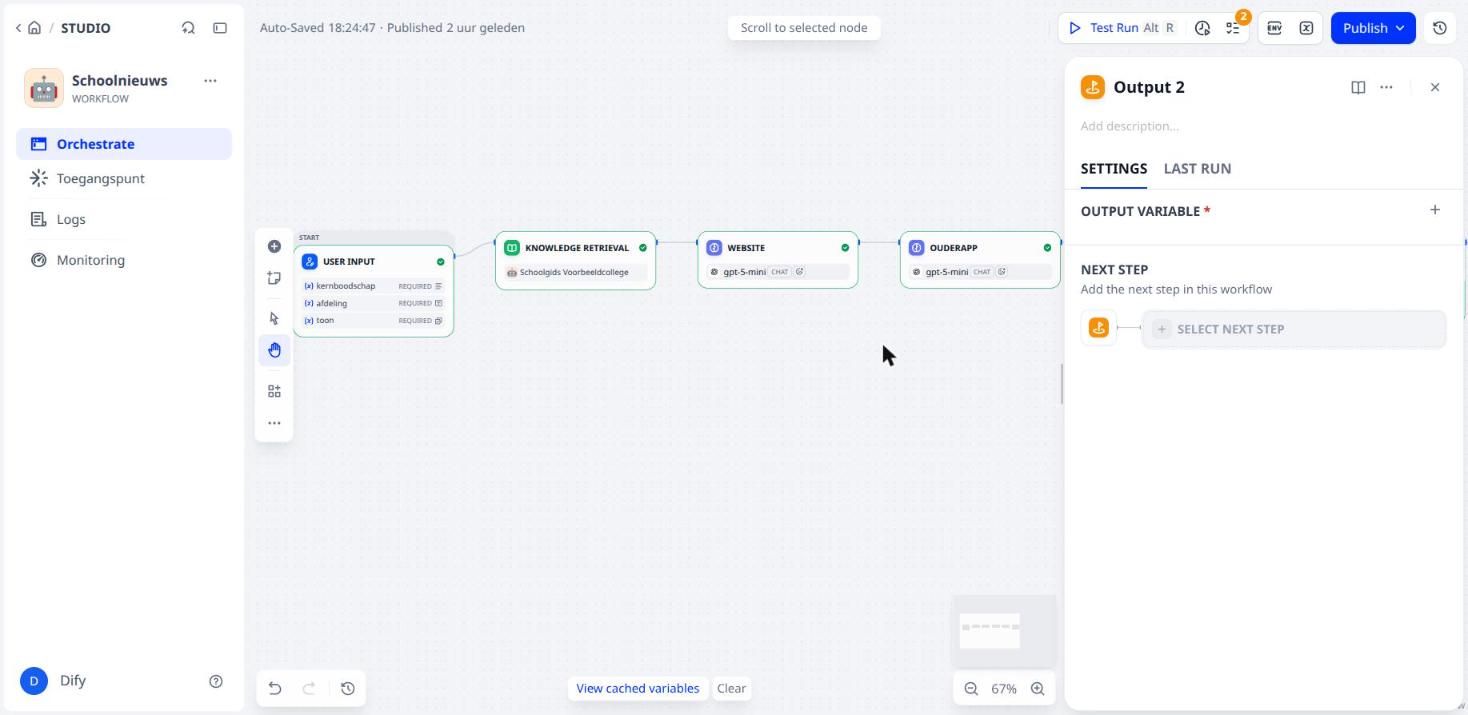
Task: Open change history icon near undo
Action: tap(348, 688)
